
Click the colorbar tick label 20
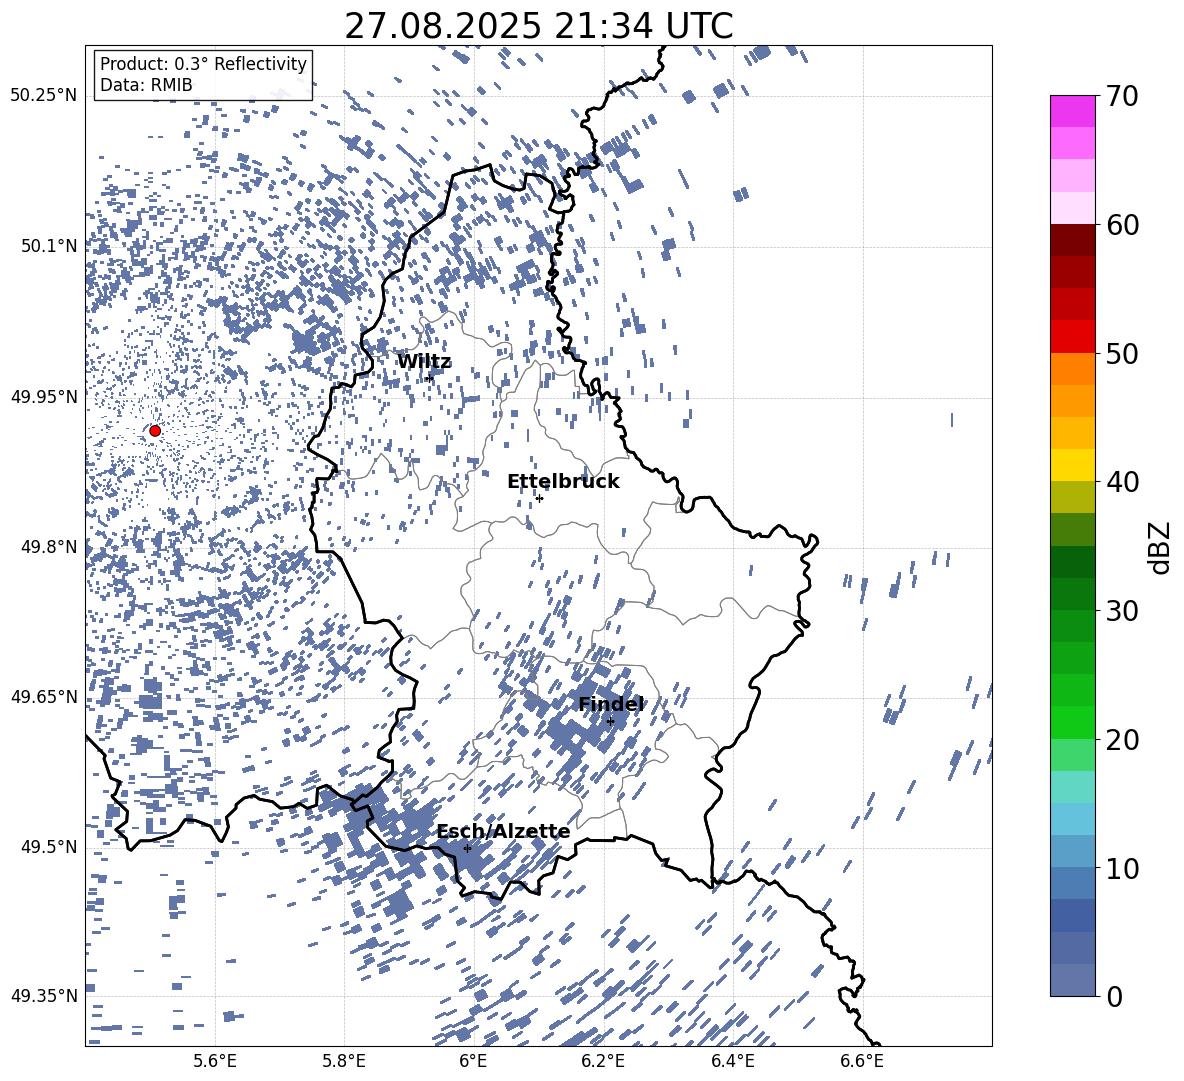1122,740
